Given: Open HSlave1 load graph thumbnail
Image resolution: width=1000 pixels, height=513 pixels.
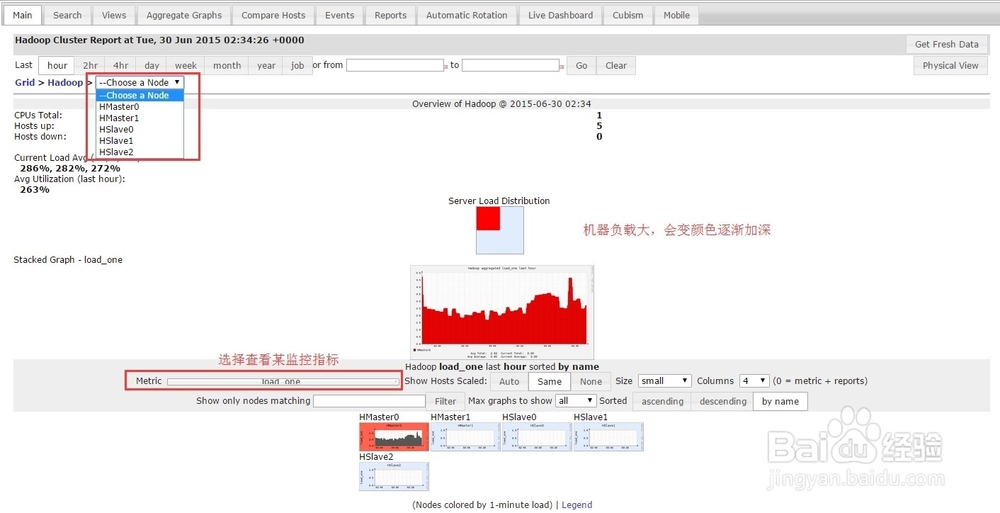Looking at the screenshot, I should (608, 436).
